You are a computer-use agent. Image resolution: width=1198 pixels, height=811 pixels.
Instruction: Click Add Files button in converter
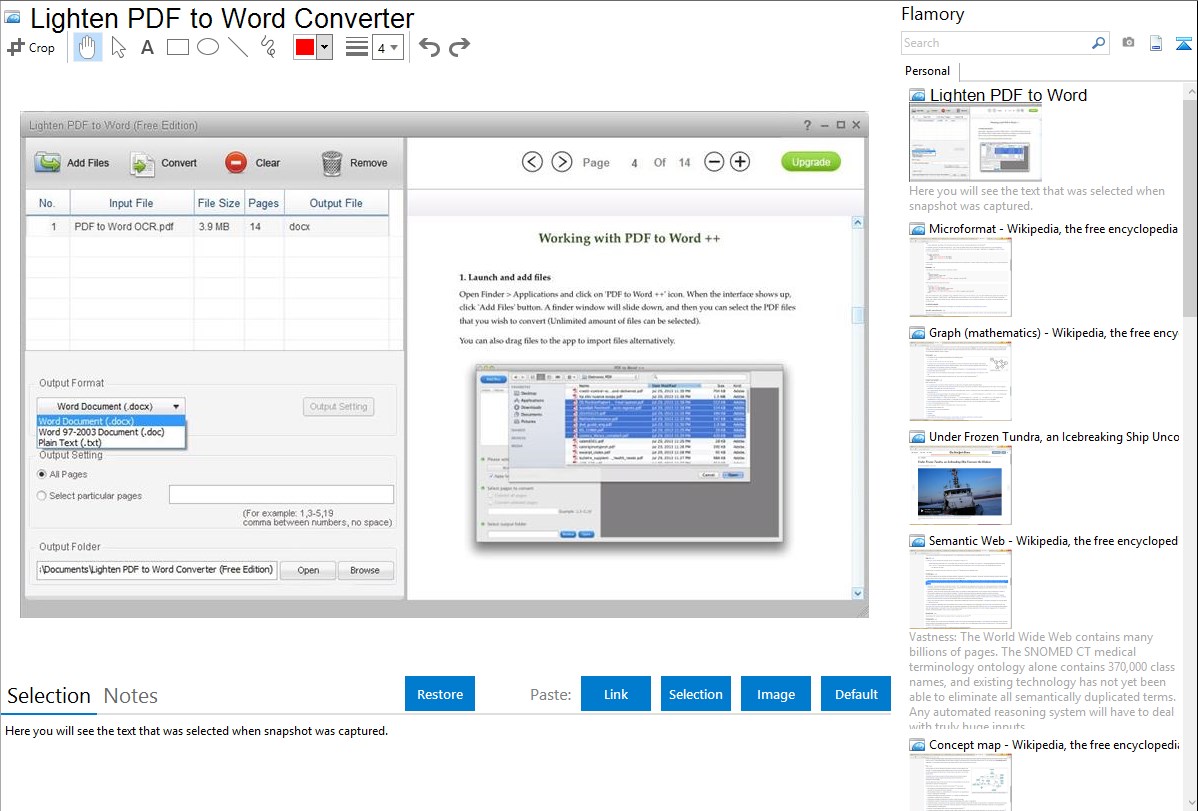[x=72, y=163]
